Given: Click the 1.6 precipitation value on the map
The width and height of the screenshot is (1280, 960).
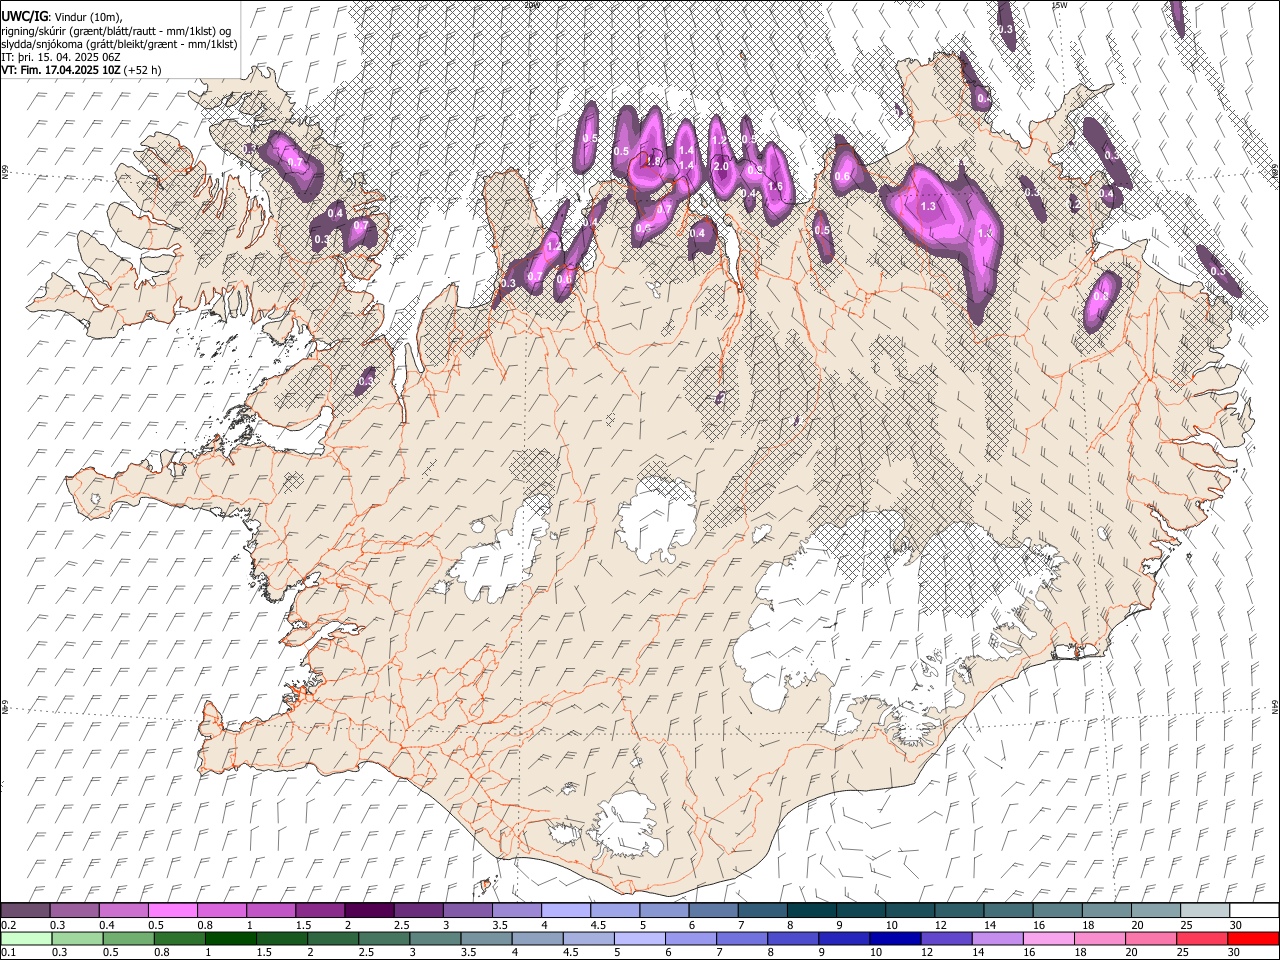Looking at the screenshot, I should 774,186.
